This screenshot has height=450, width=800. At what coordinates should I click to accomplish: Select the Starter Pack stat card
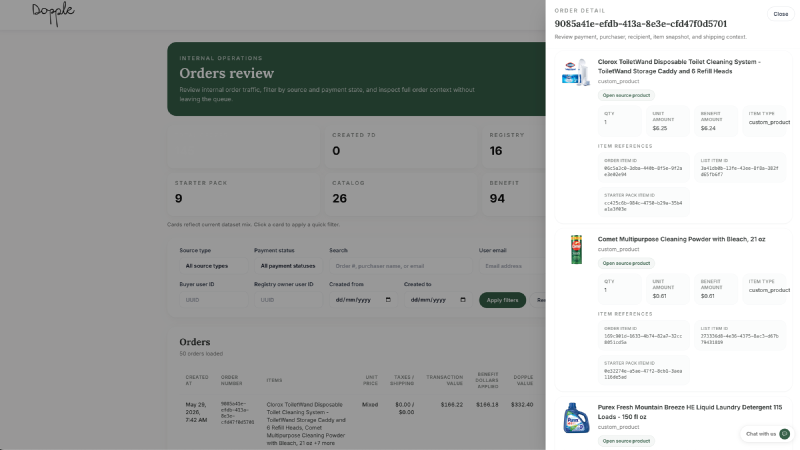243,194
